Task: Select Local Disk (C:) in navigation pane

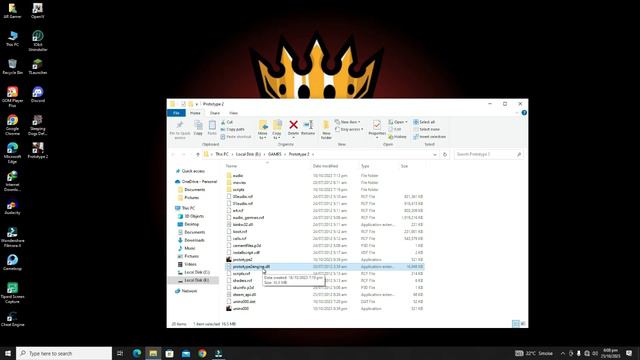Action: [x=193, y=272]
